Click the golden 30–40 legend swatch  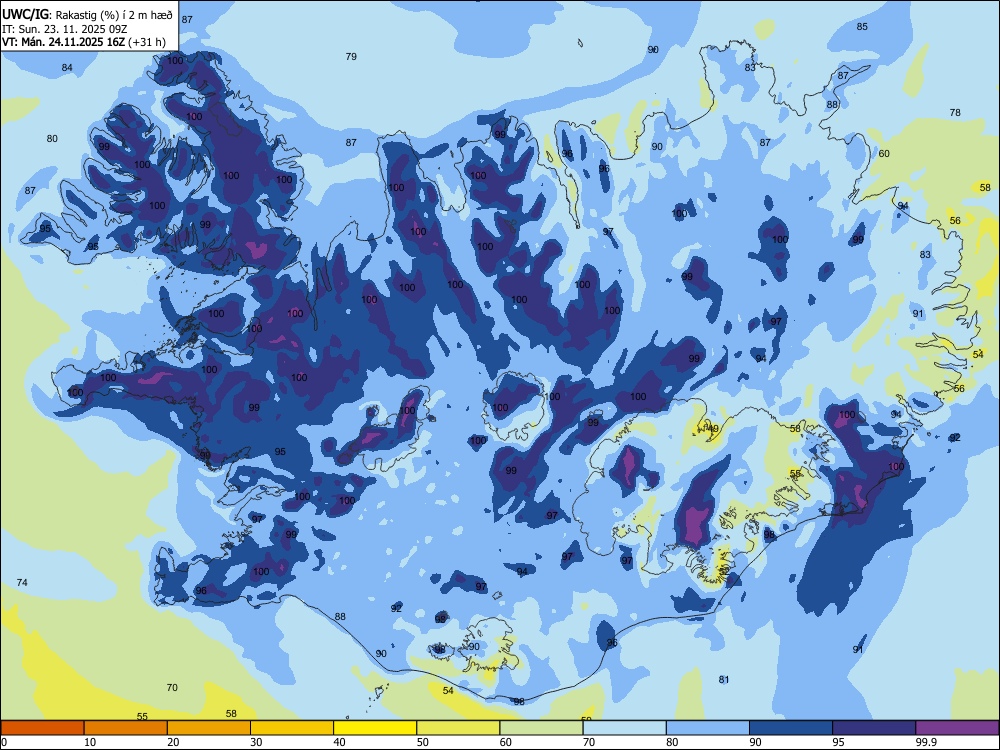[x=292, y=728]
